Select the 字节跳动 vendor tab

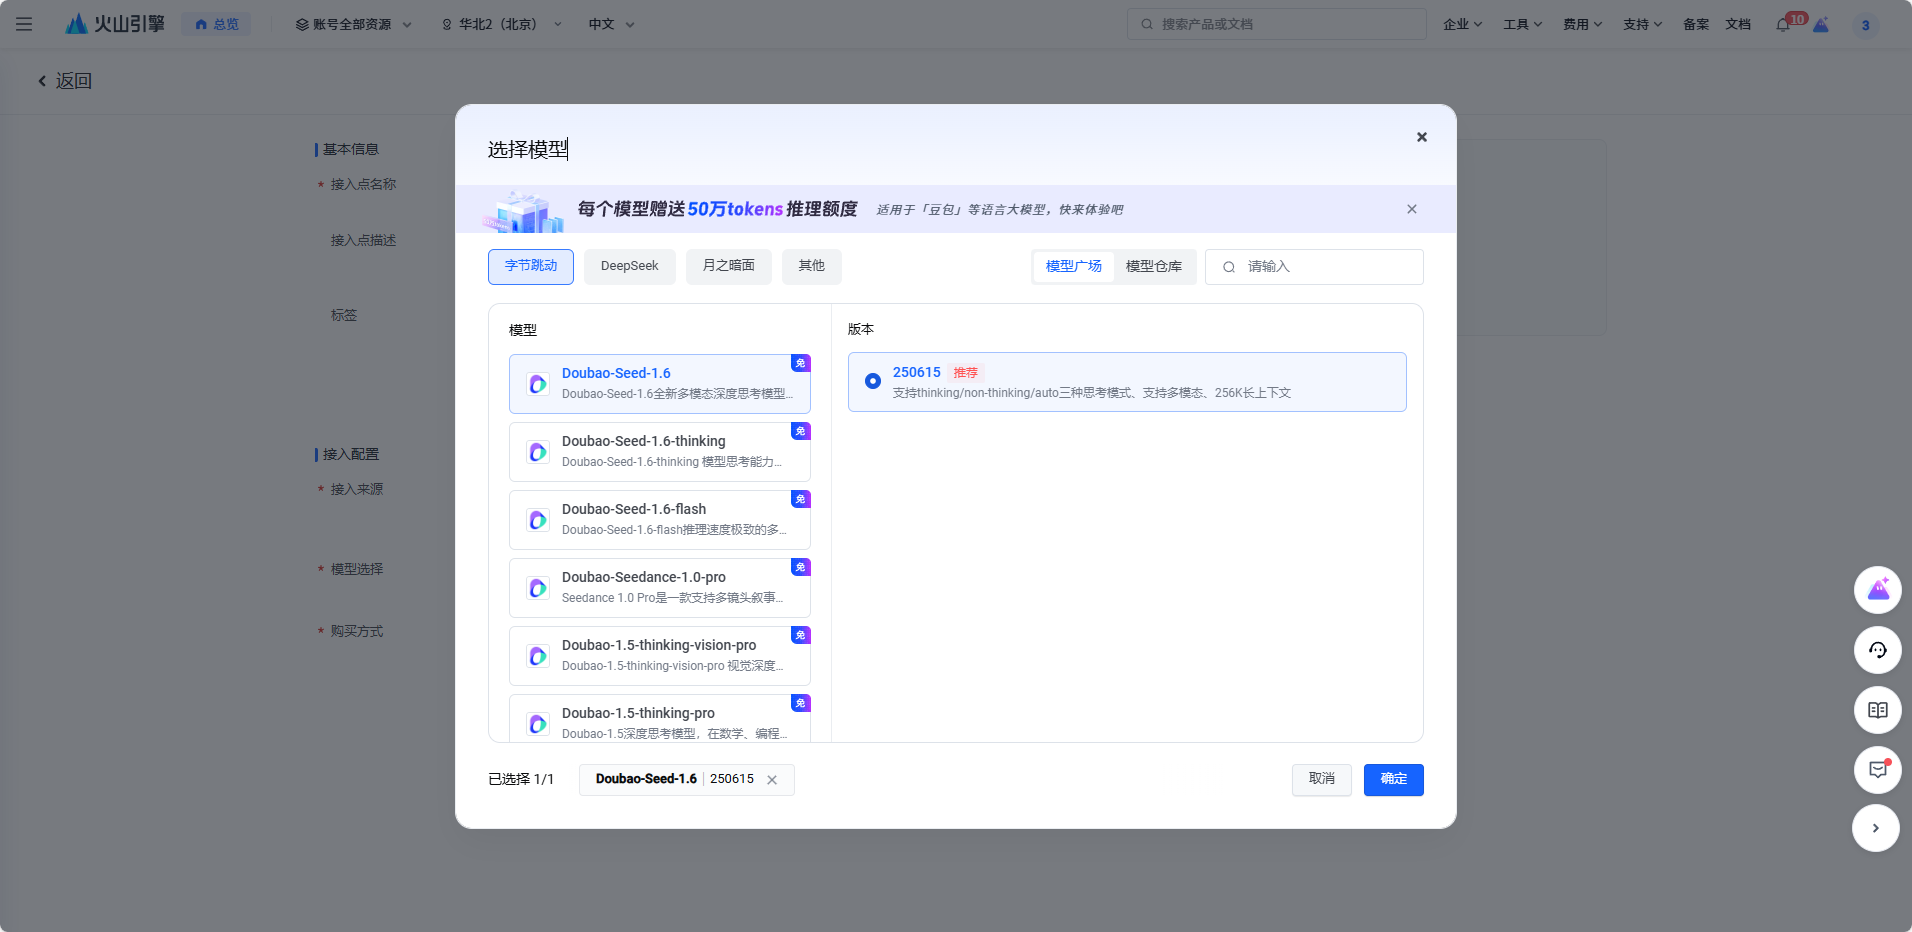click(531, 267)
